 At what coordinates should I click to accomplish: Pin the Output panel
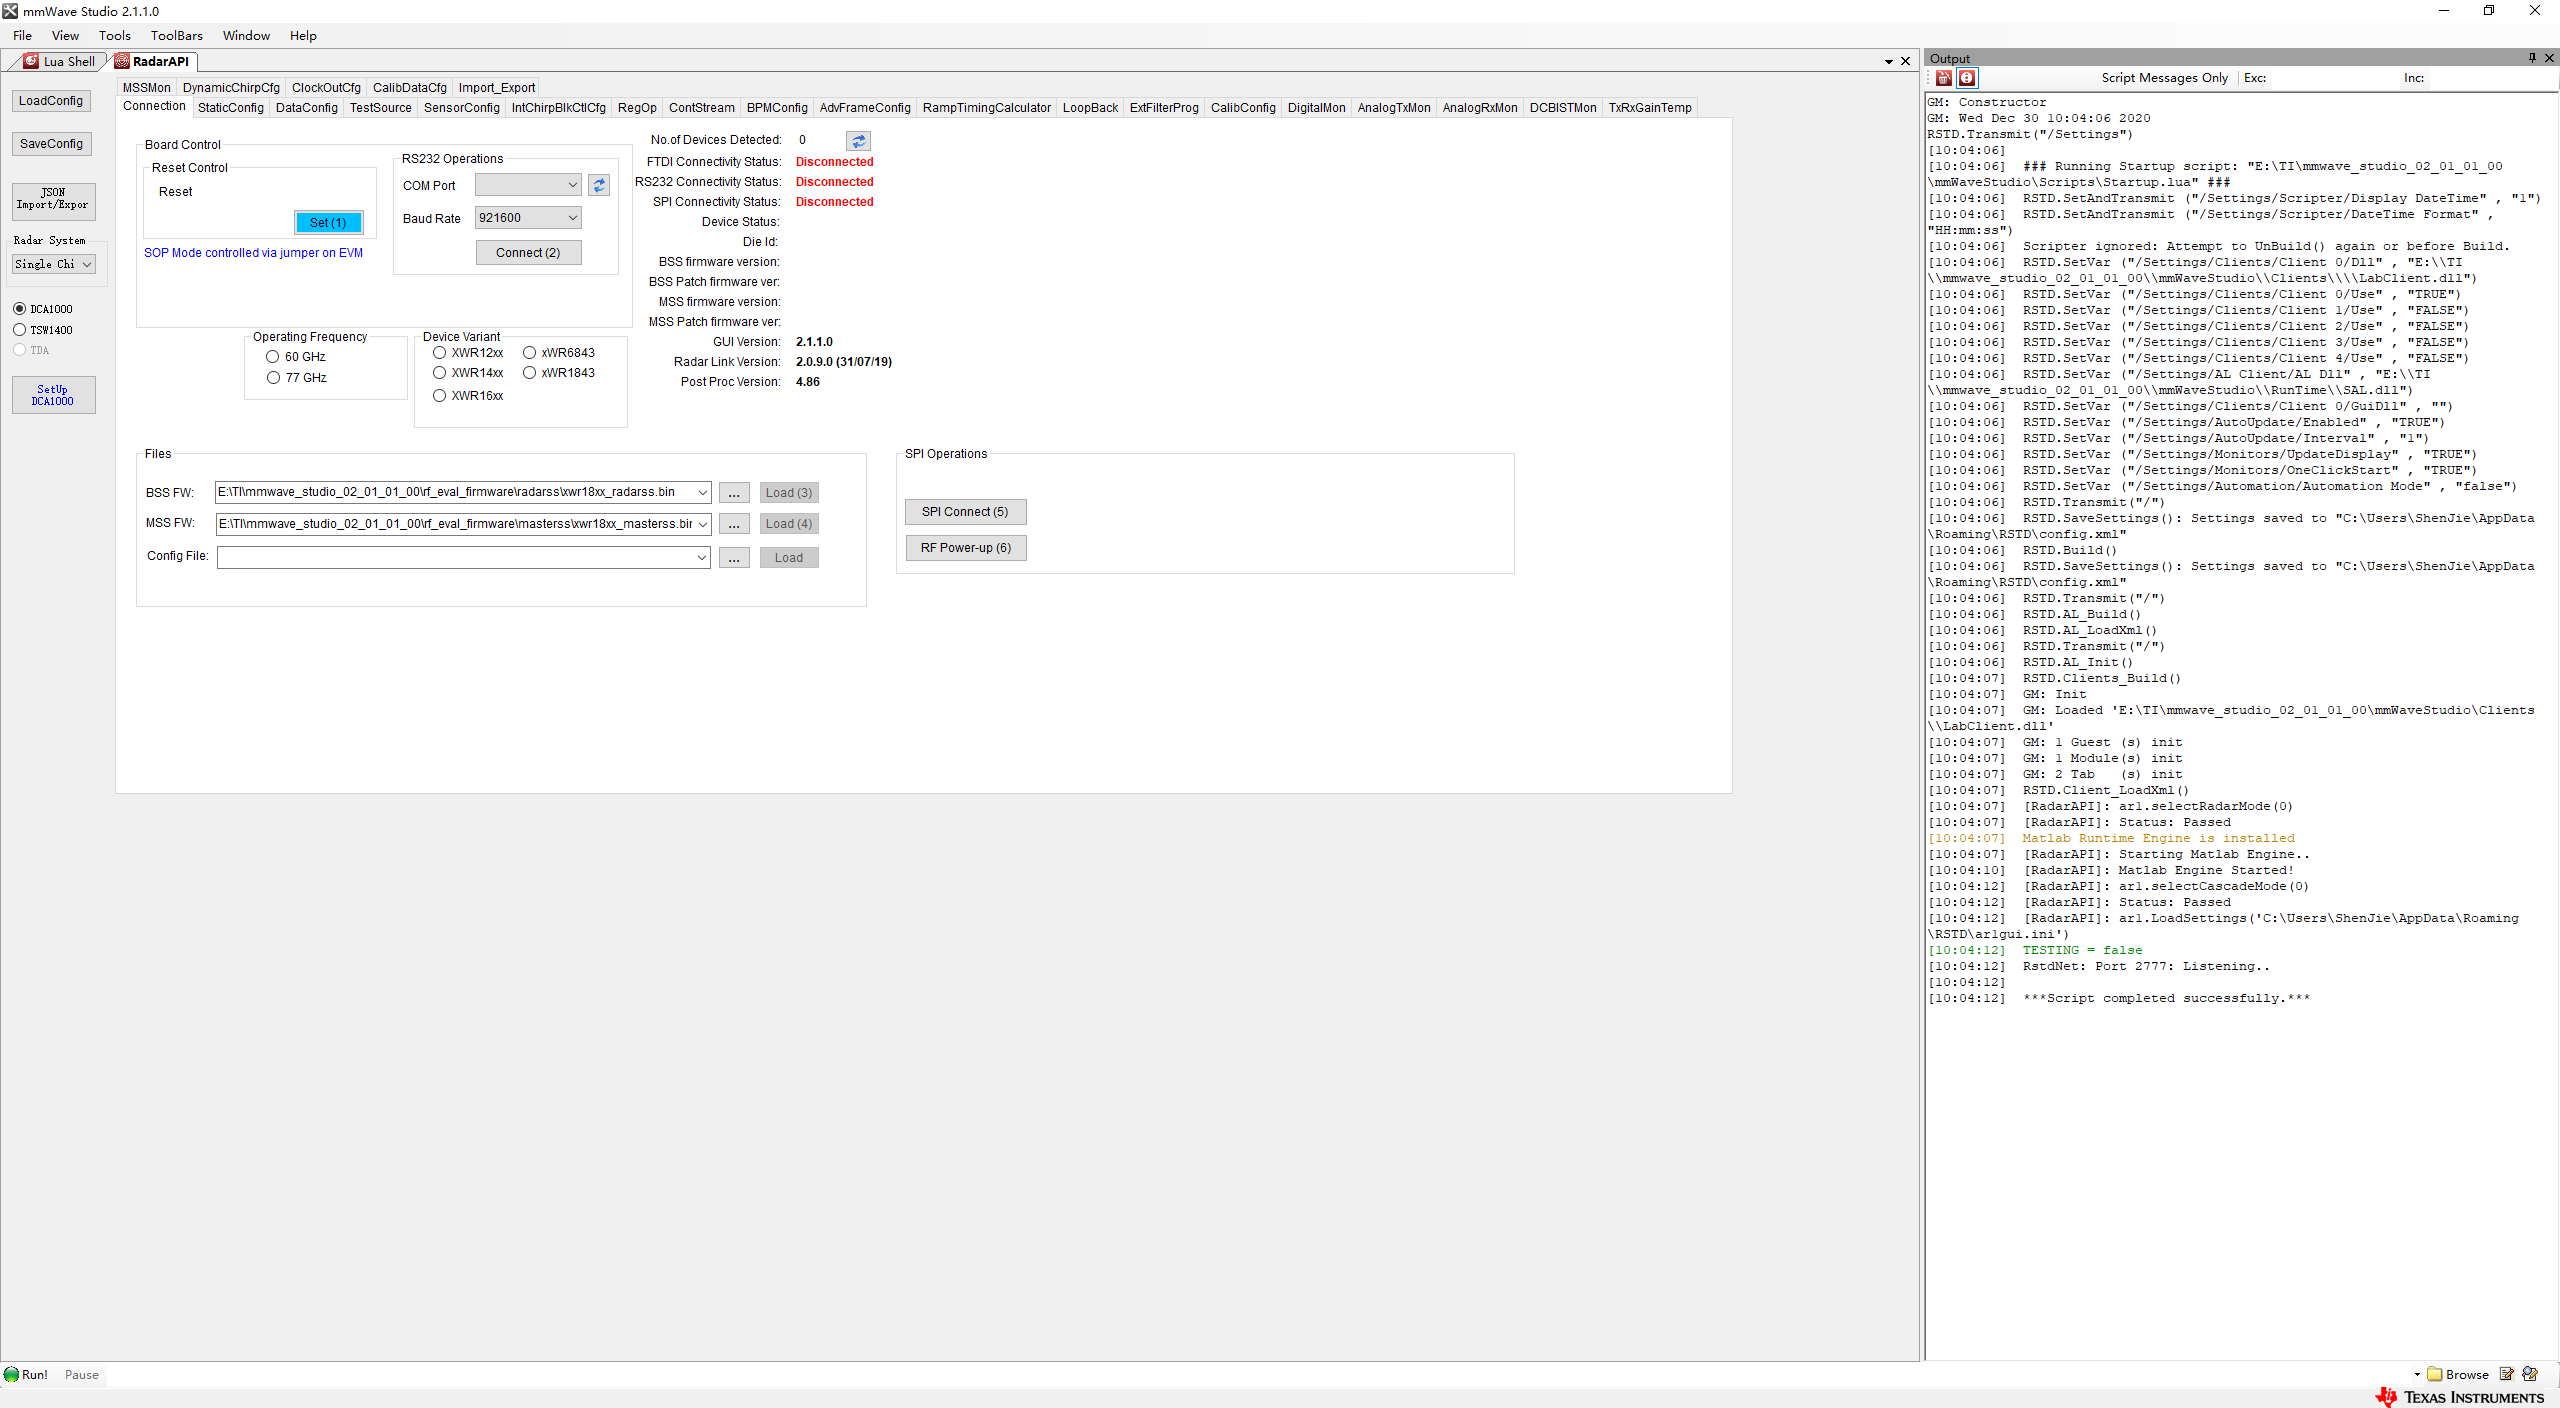(x=2532, y=58)
